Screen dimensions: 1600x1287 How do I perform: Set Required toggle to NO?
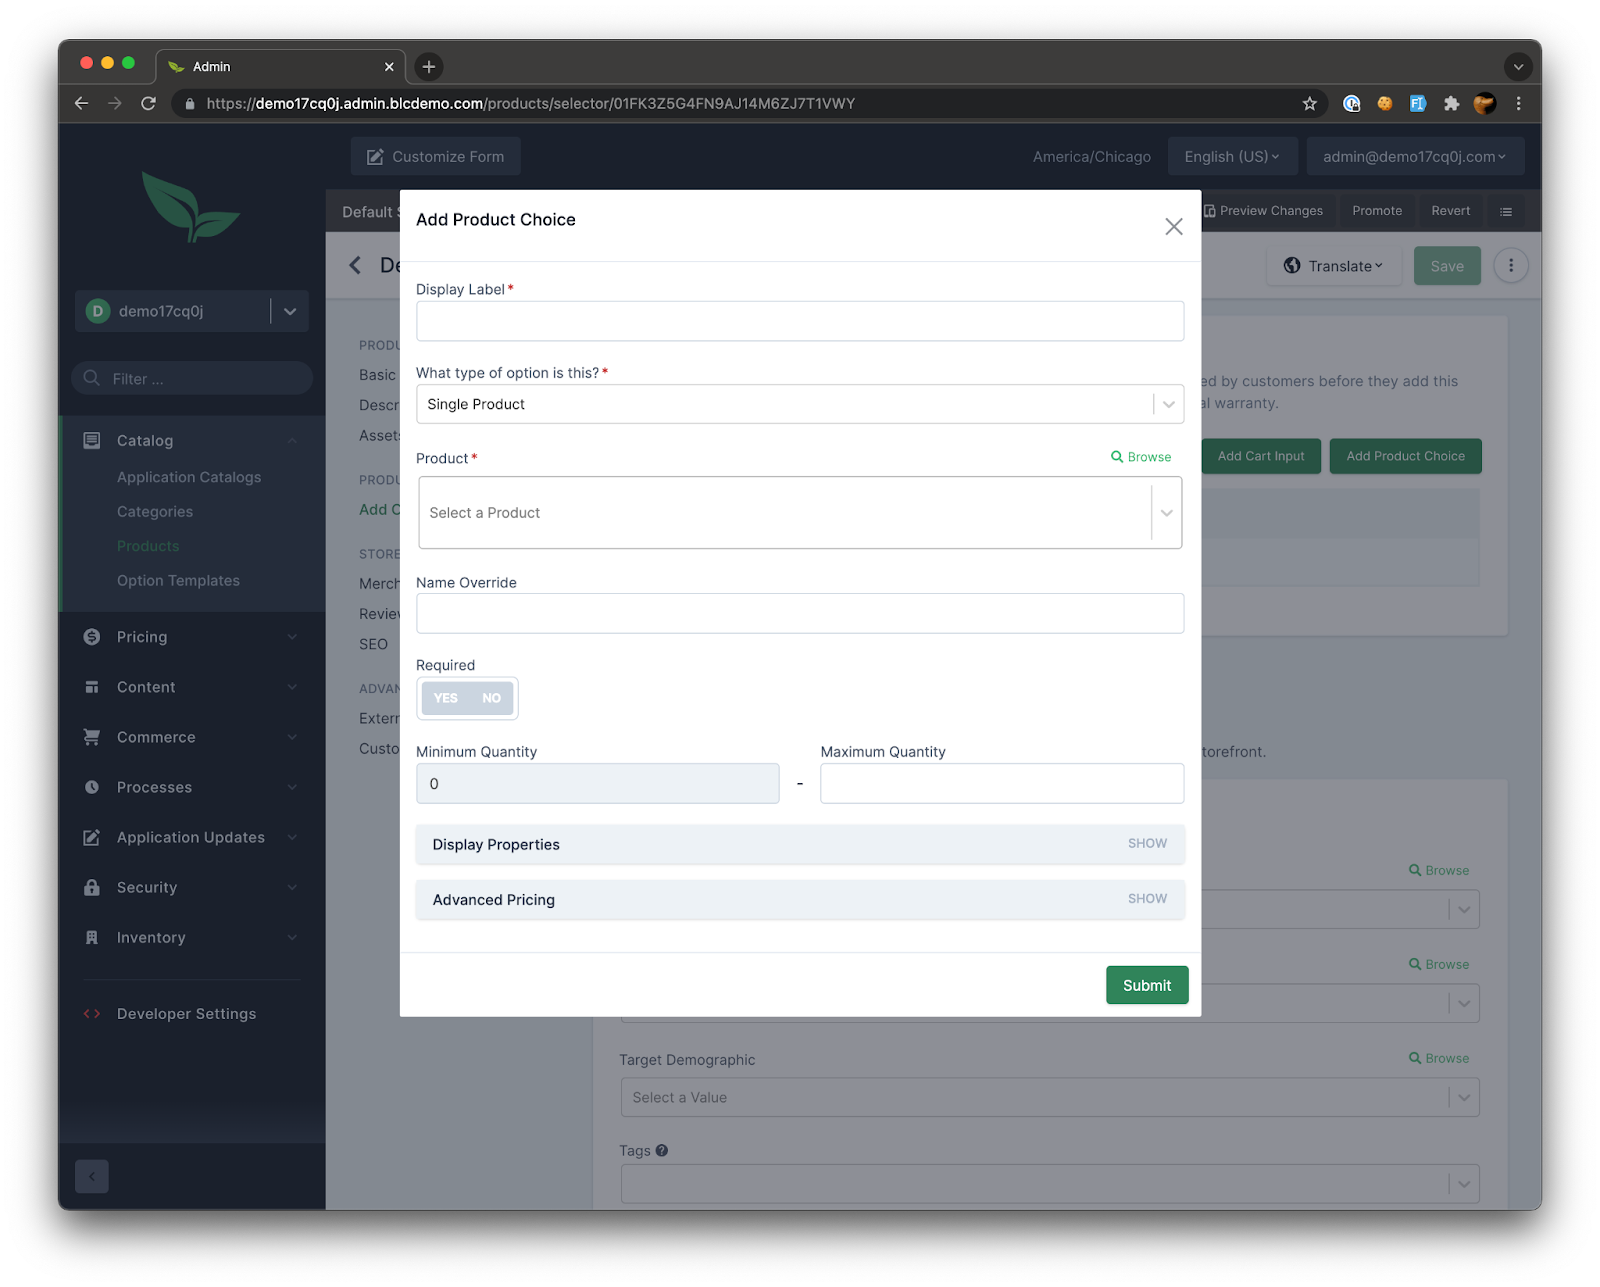(491, 698)
